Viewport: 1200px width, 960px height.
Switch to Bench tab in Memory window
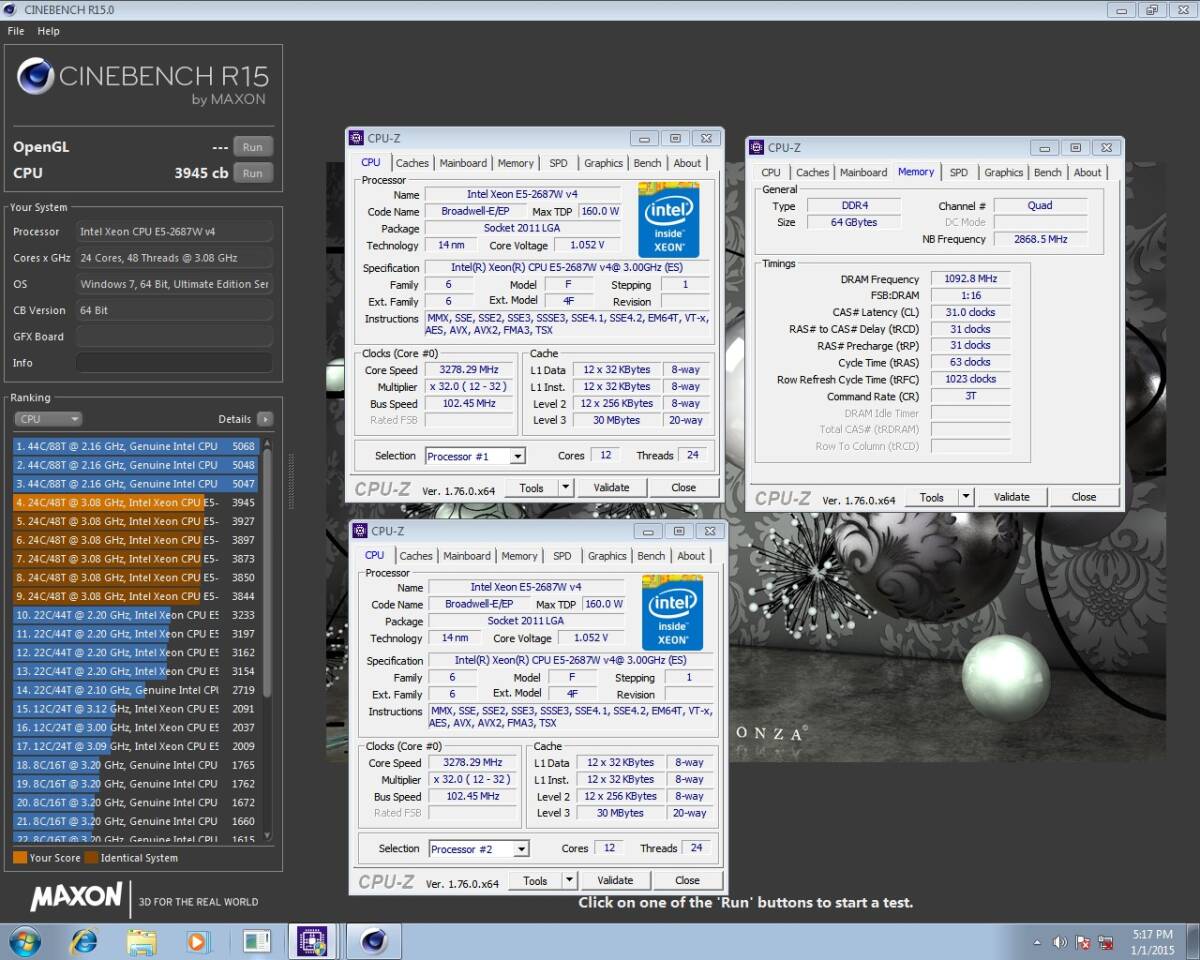pos(1048,172)
